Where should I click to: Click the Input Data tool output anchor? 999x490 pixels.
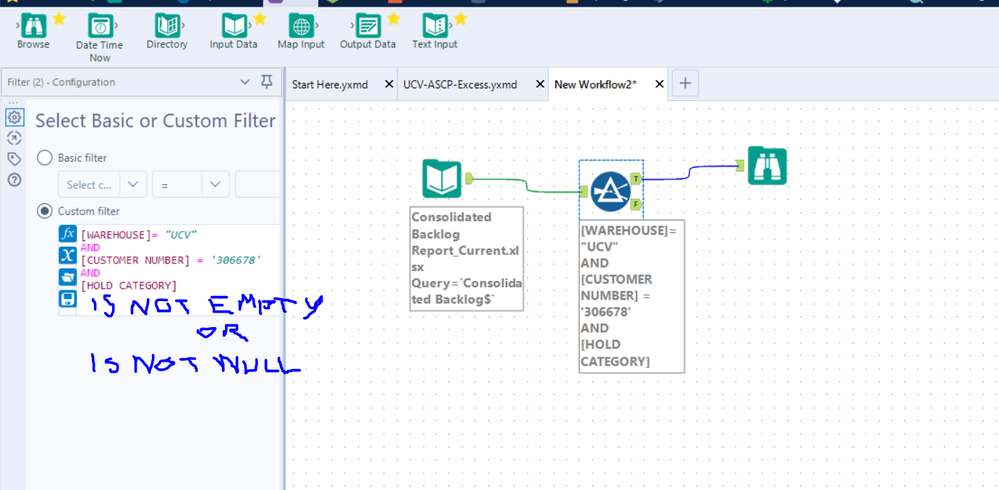coord(468,178)
